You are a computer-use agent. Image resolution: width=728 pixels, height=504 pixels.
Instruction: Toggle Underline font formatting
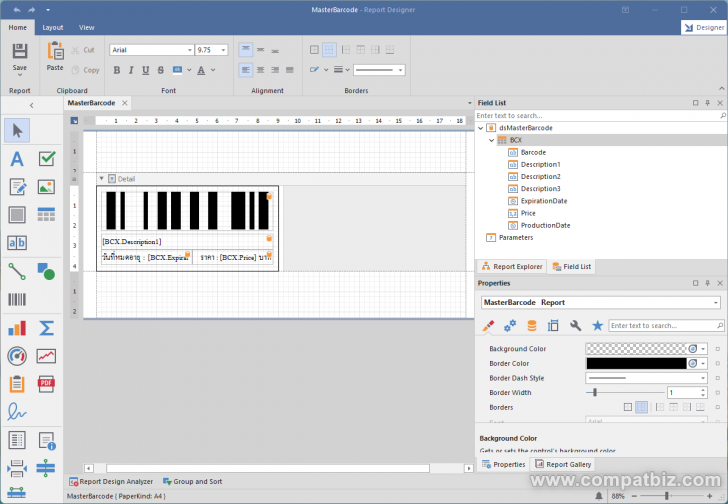145,70
